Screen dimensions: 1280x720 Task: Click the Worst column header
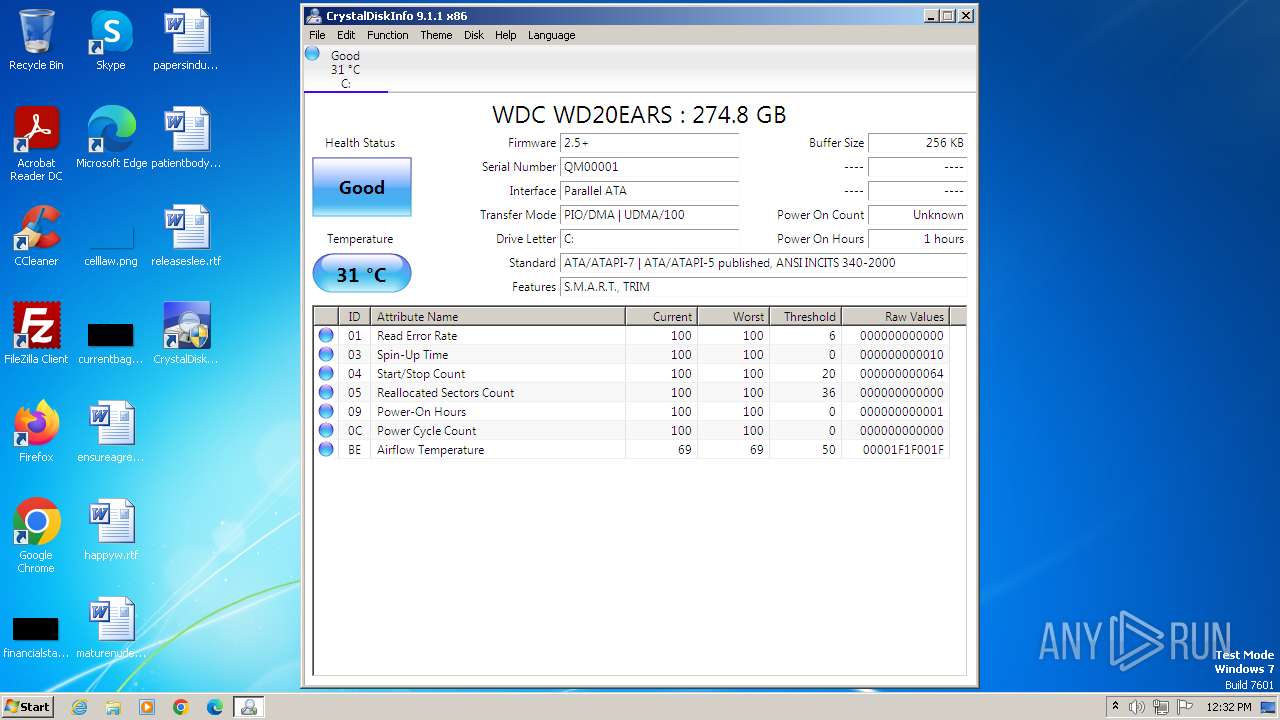[x=733, y=317]
